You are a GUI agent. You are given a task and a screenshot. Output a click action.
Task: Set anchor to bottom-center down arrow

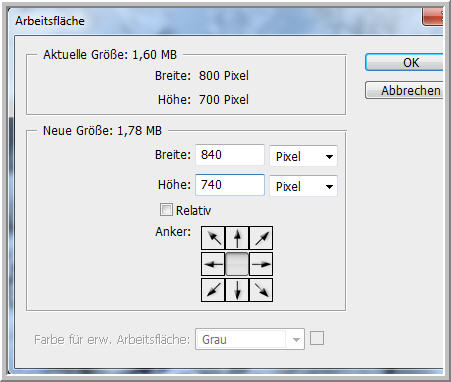click(237, 290)
